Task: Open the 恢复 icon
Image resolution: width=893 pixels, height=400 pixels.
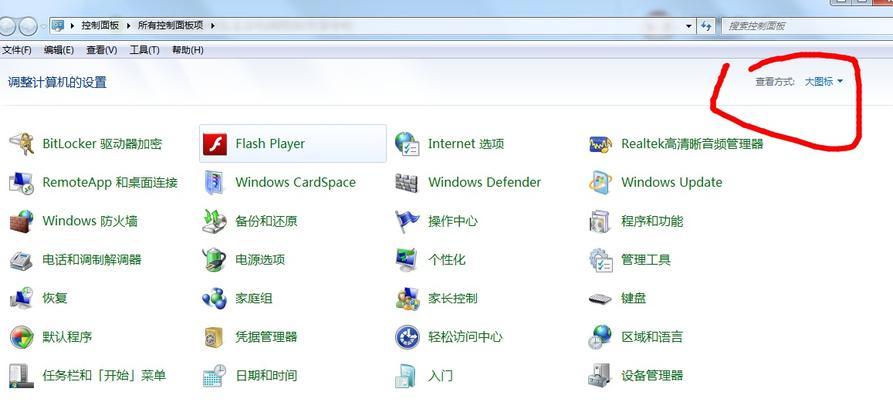Action: 22,298
